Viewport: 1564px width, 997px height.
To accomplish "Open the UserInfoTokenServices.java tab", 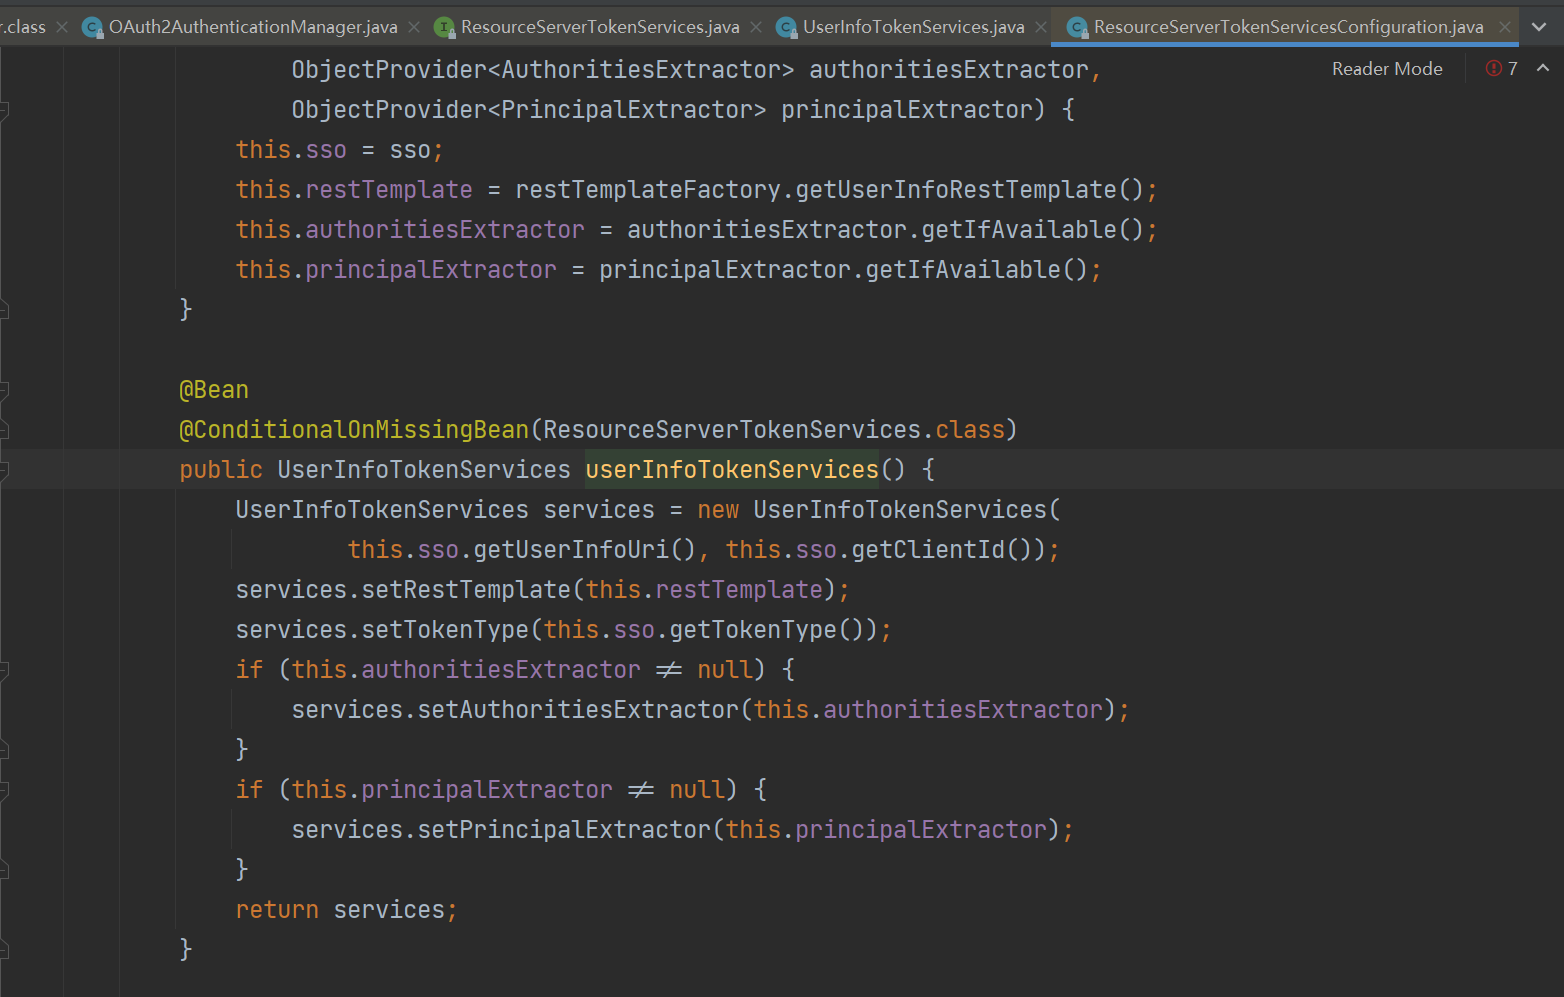I will tap(913, 27).
